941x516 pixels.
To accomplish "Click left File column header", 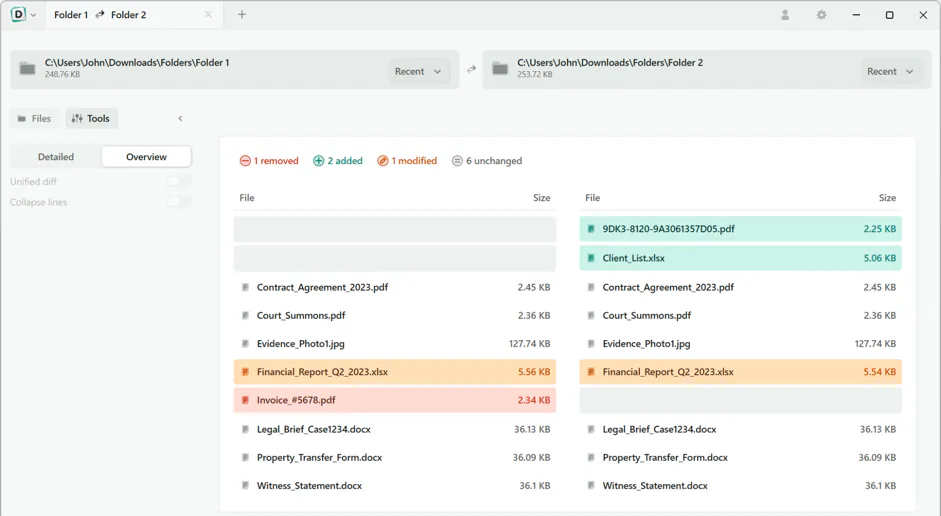I will click(247, 198).
